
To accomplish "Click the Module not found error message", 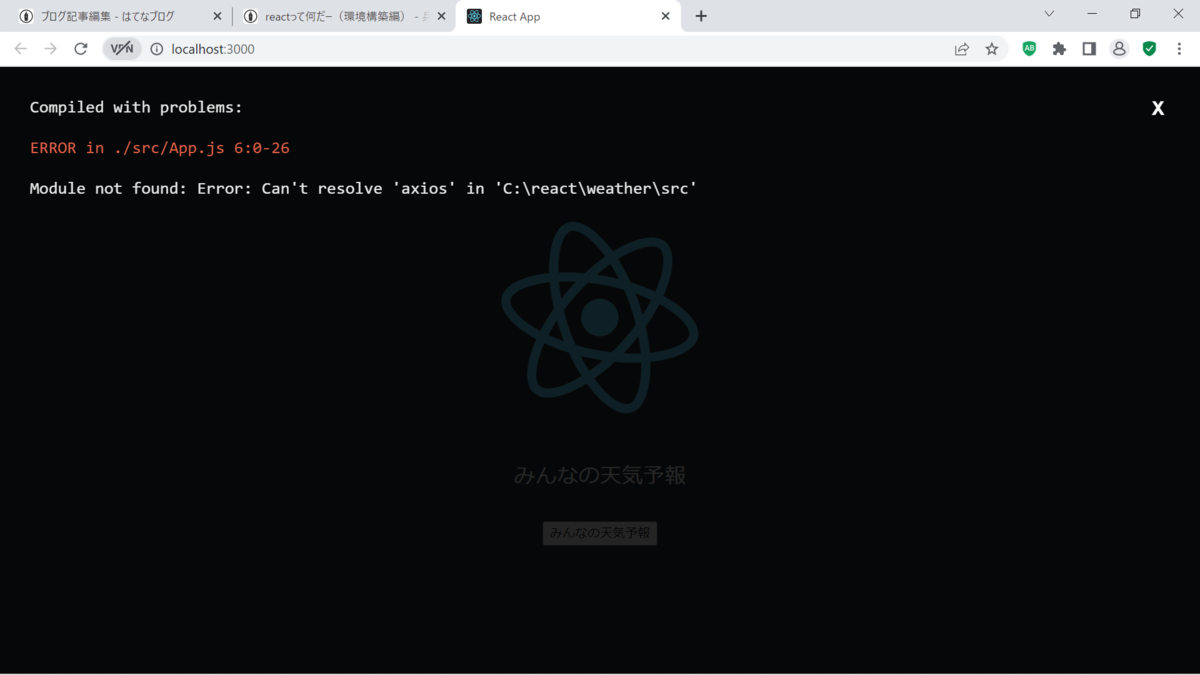I will (363, 188).
